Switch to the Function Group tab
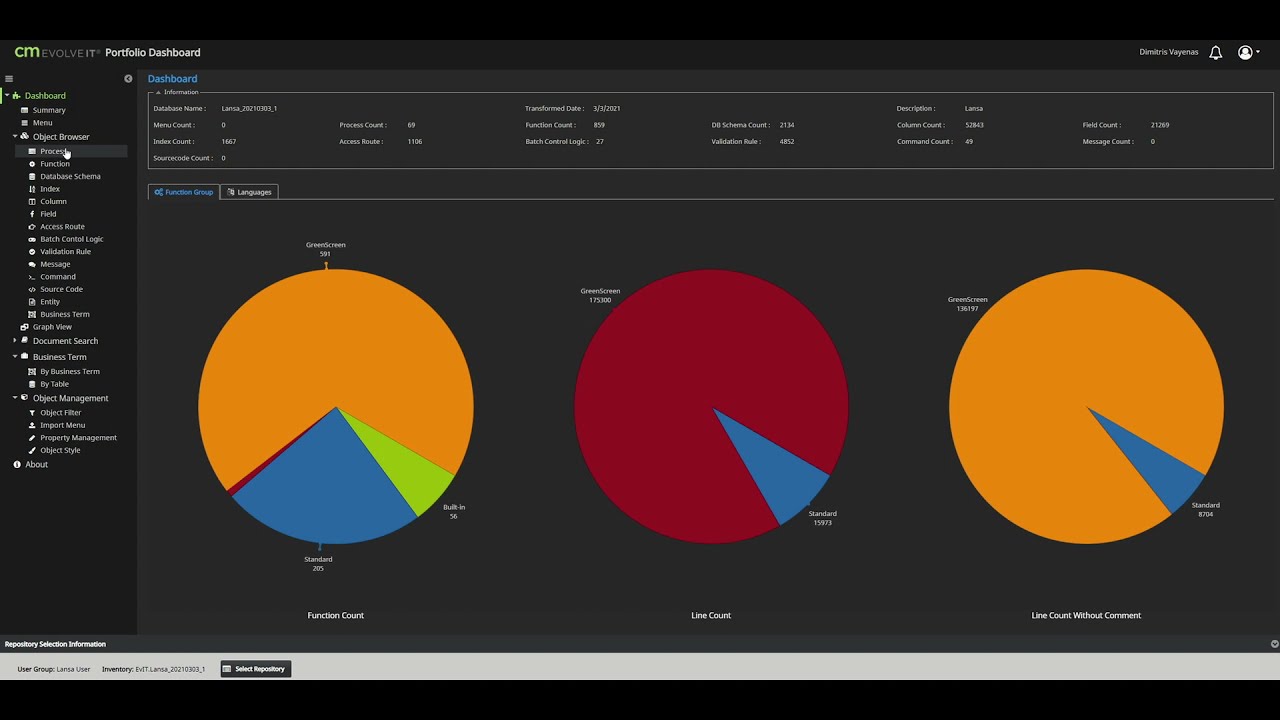 pyautogui.click(x=184, y=192)
